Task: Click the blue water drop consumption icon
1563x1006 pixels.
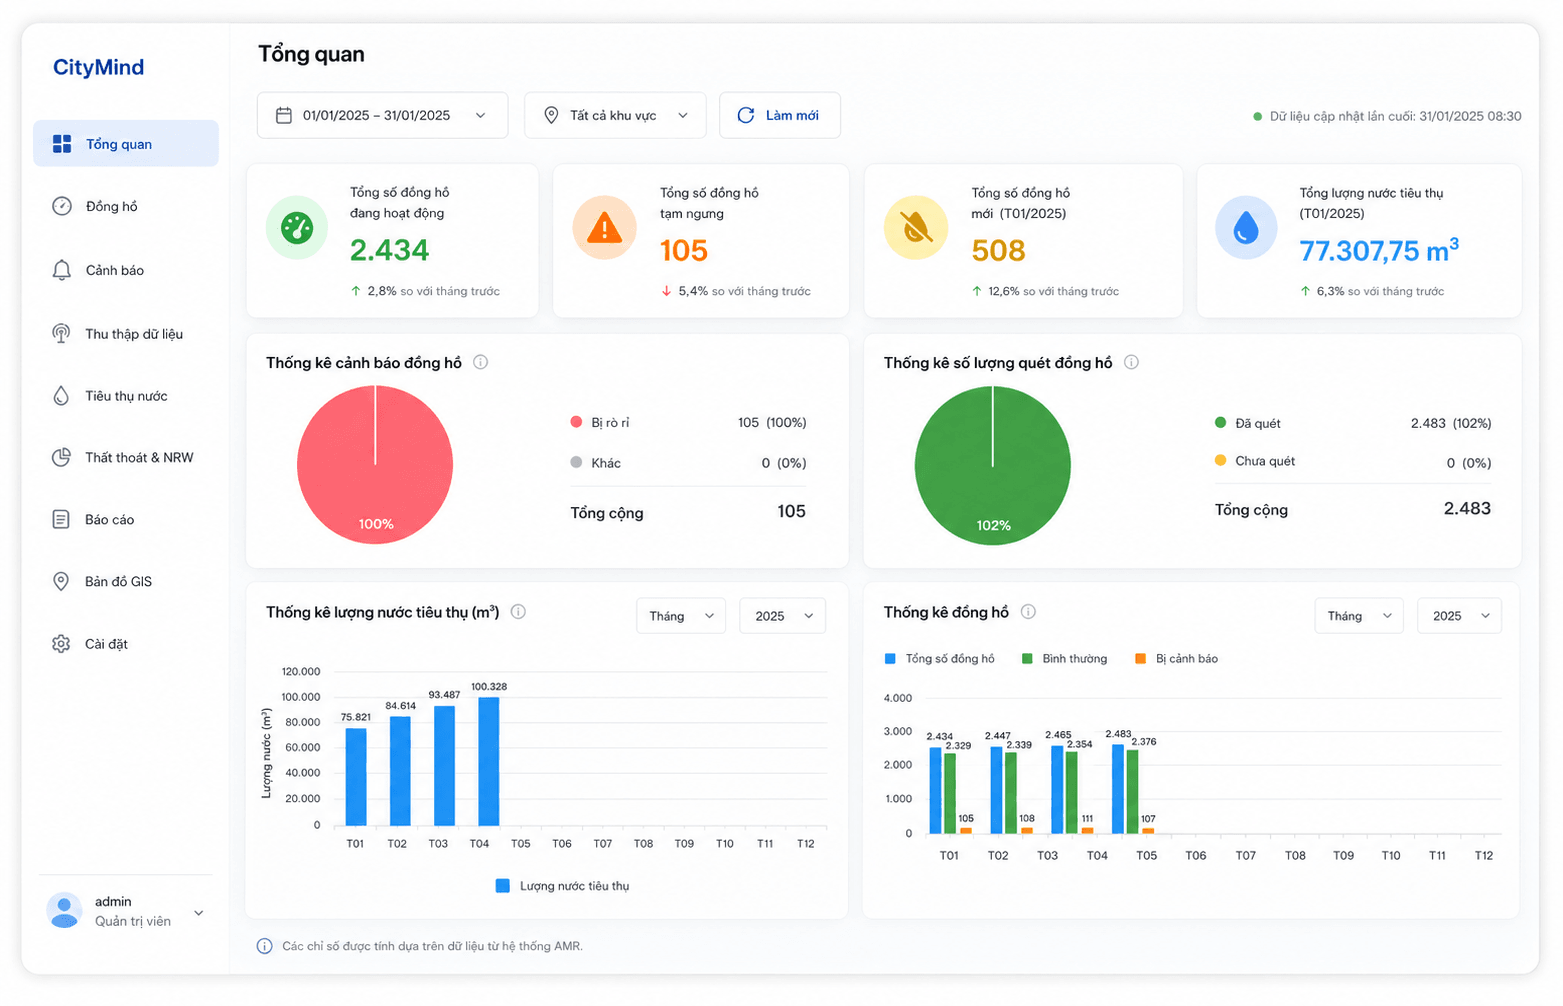Action: click(1246, 228)
